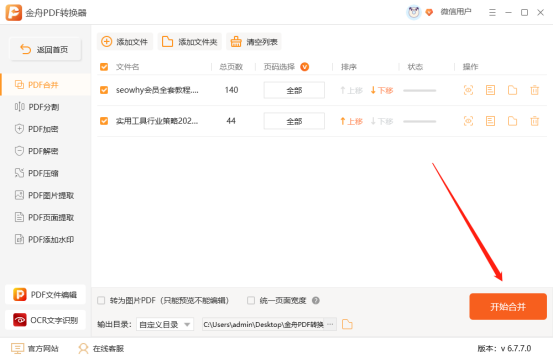Go to PDF压缩 in sidebar
Image resolution: width=553 pixels, height=360 pixels.
coord(45,173)
